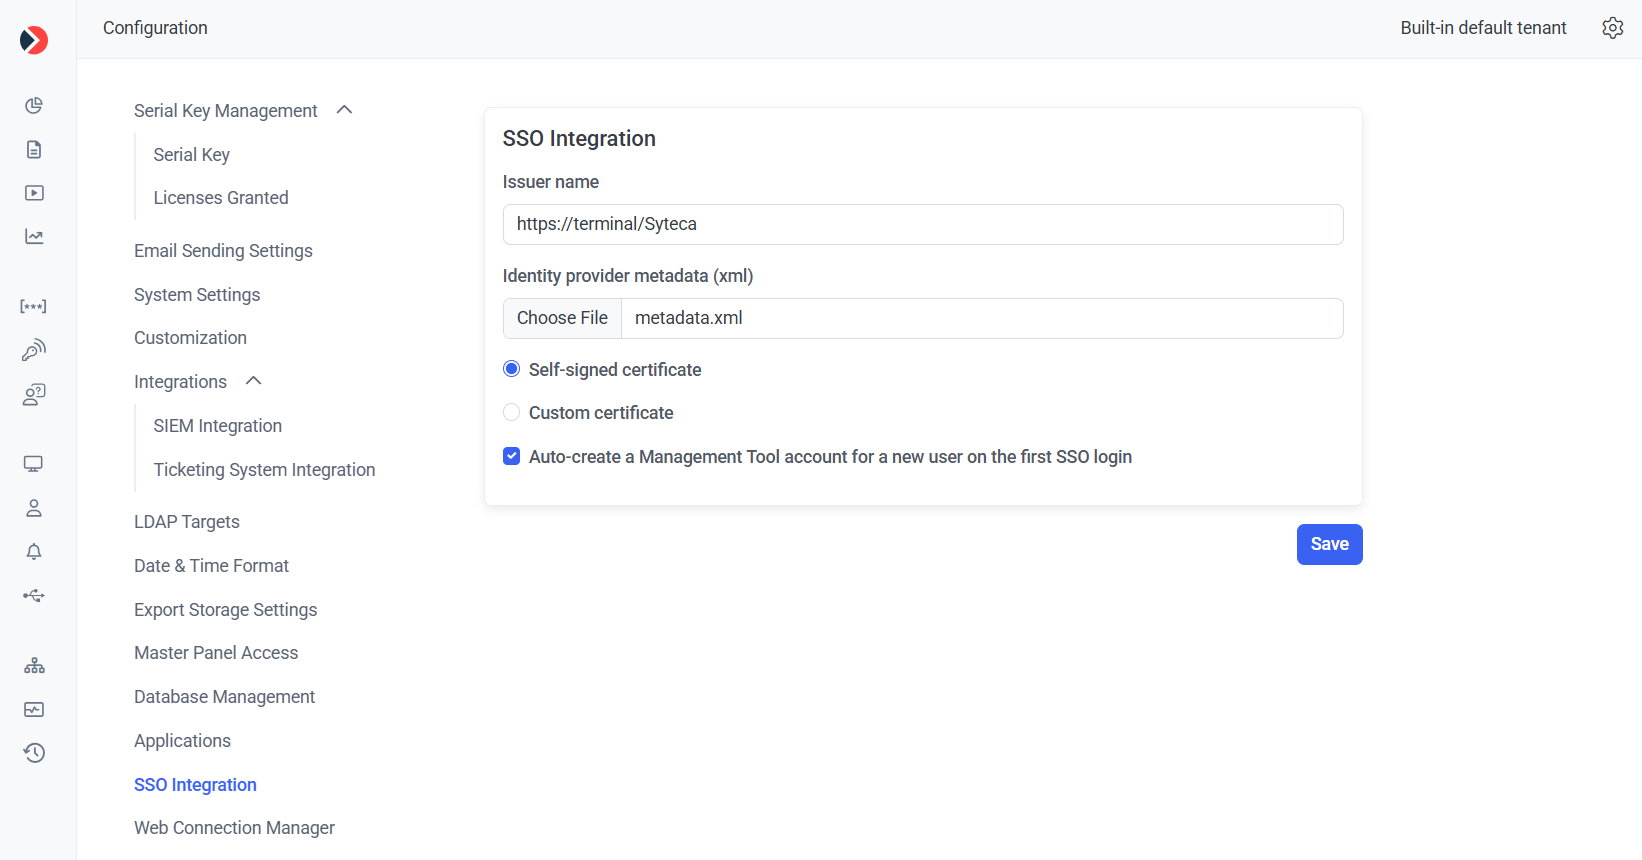Click the Save button

1329,544
